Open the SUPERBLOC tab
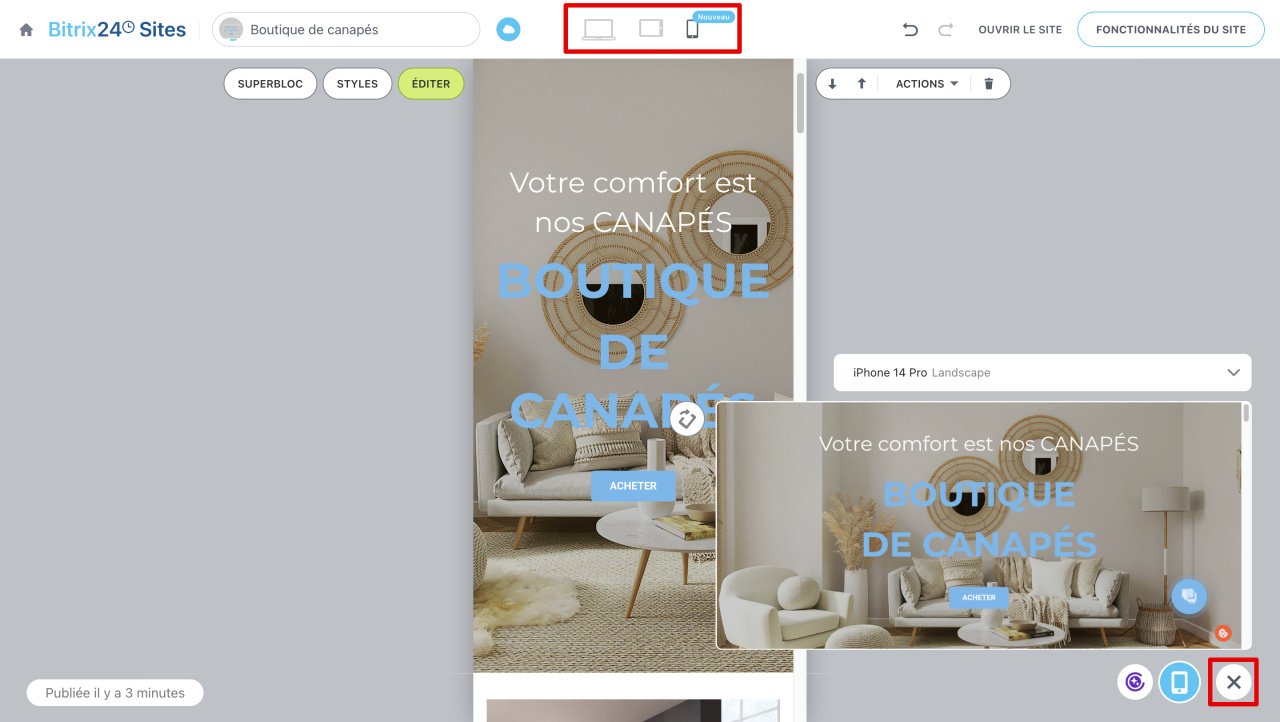1280x722 pixels. pos(270,84)
